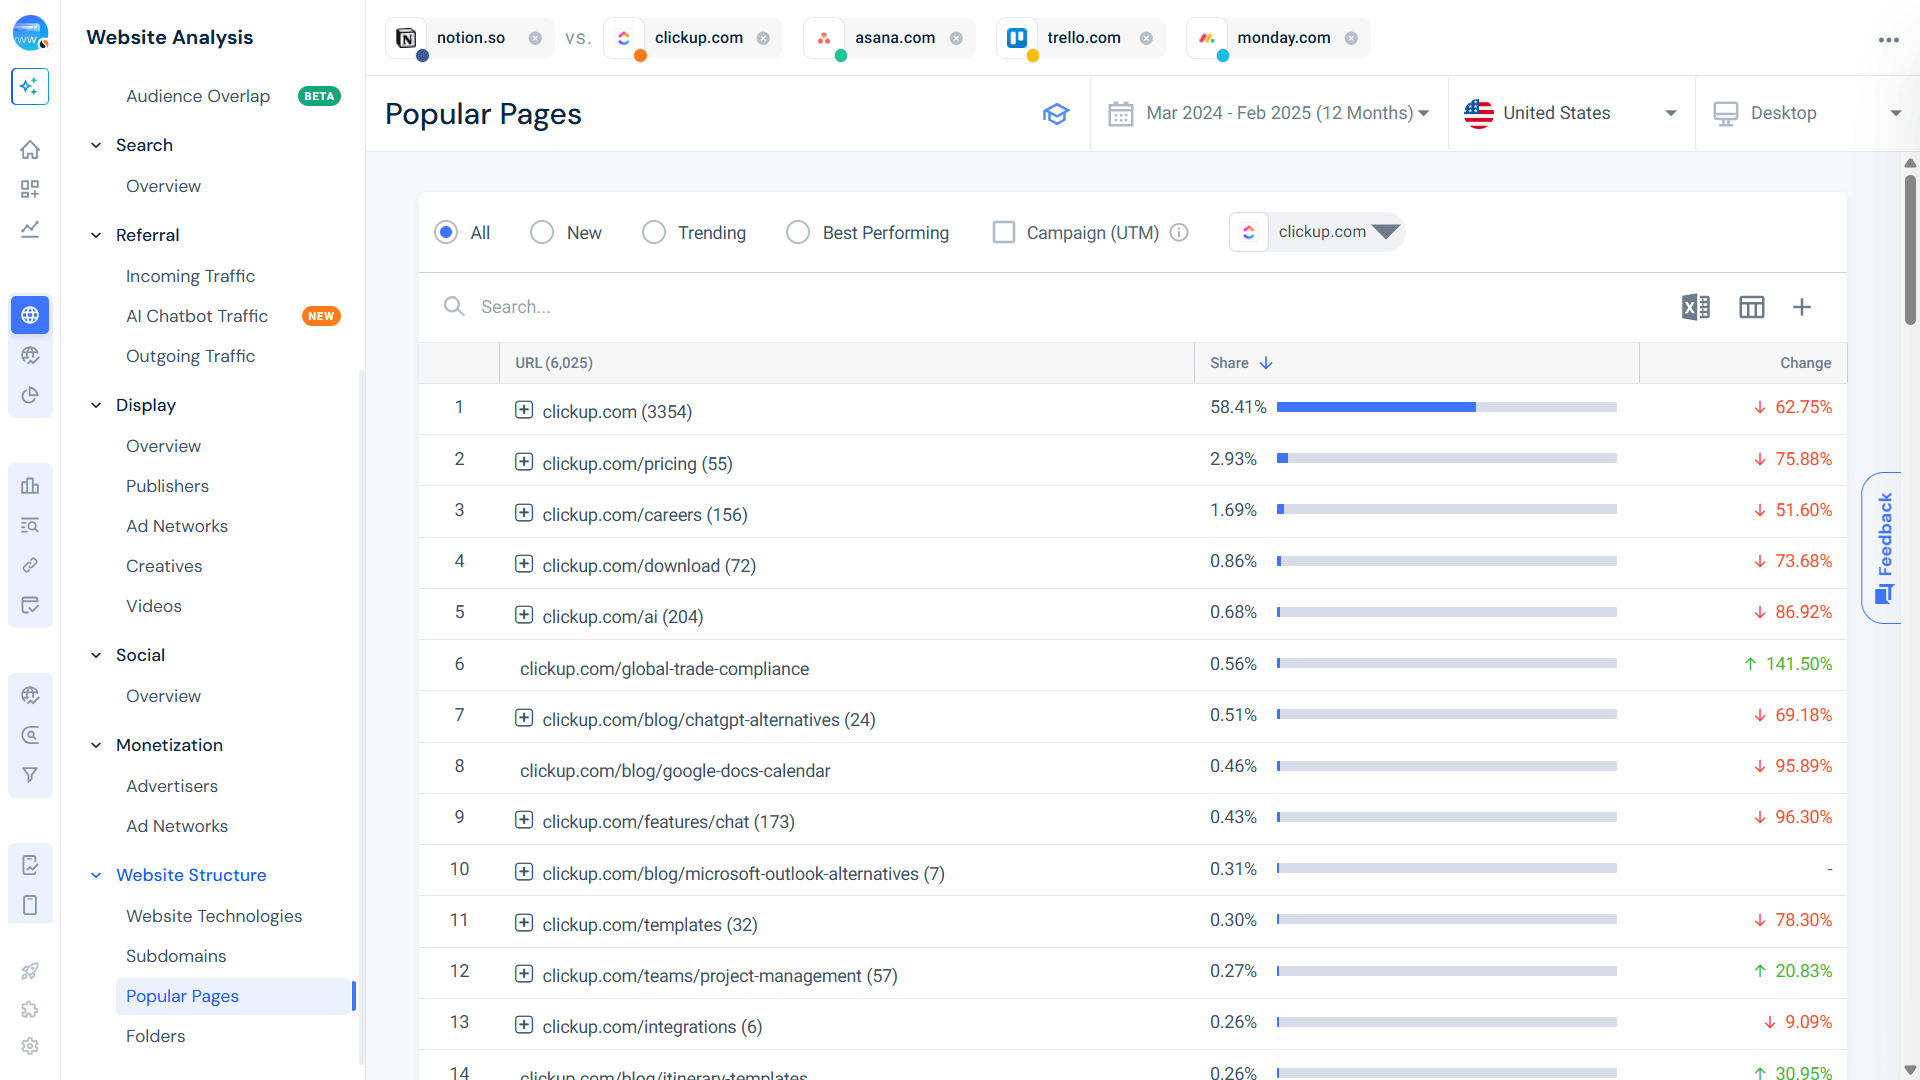
Task: Export the table to Excel
Action: click(1696, 307)
